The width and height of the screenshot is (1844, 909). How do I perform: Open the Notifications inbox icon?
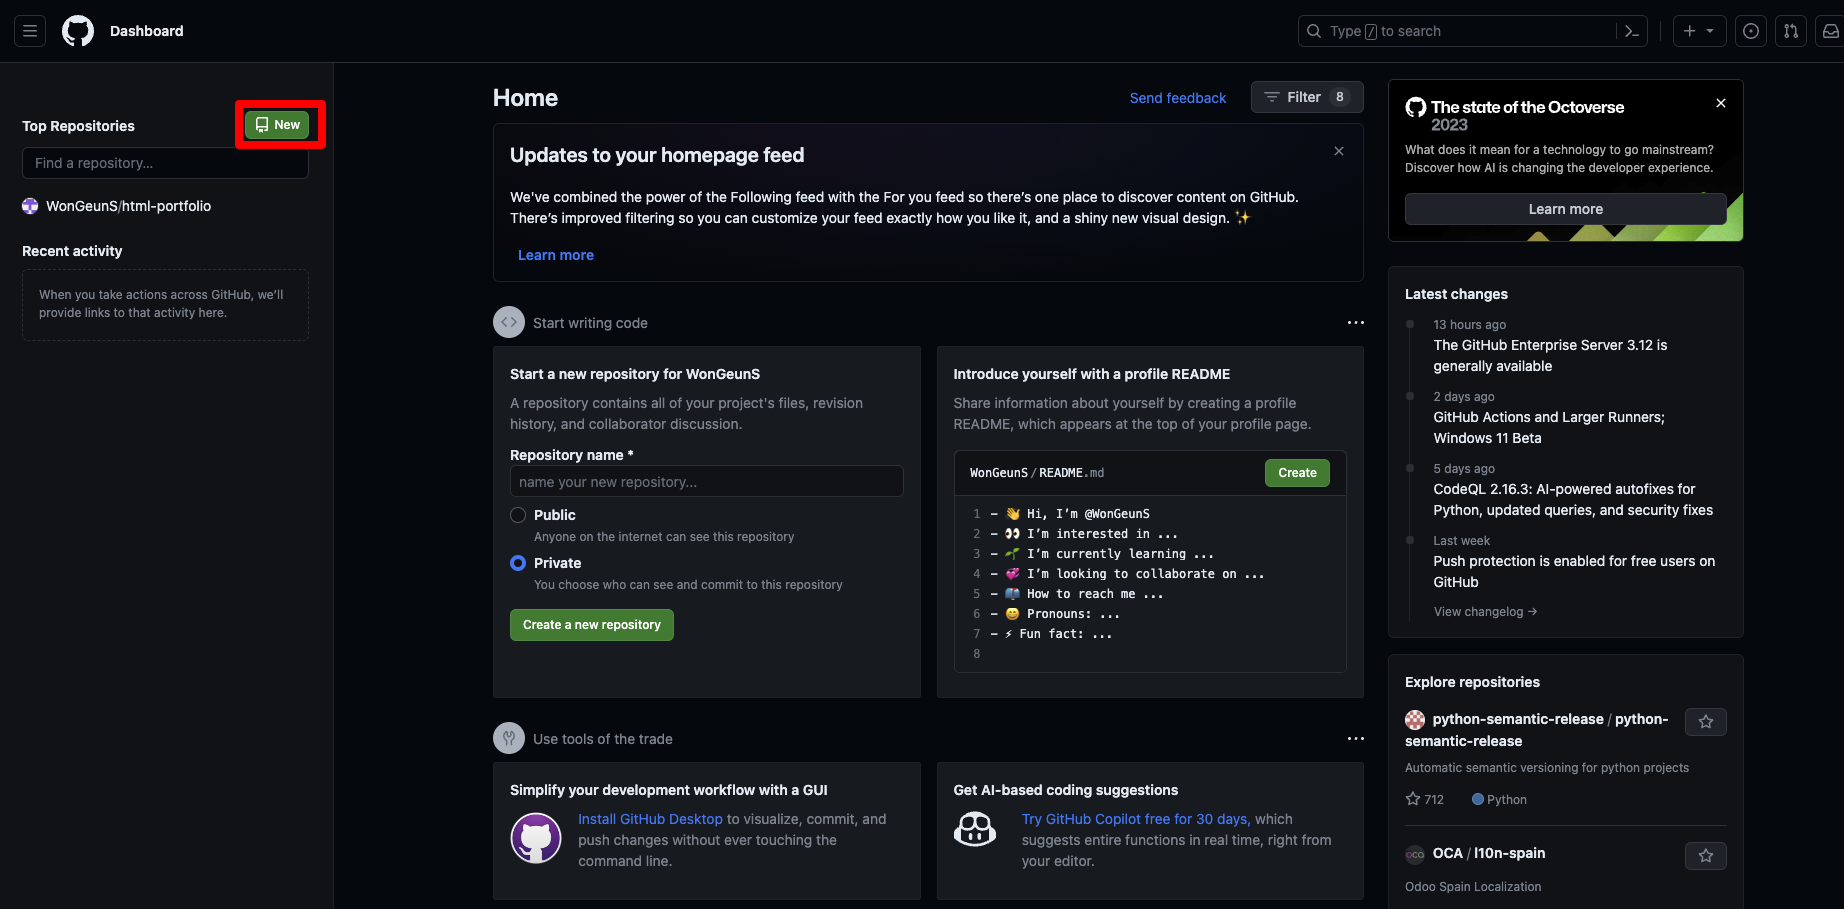[x=1830, y=31]
